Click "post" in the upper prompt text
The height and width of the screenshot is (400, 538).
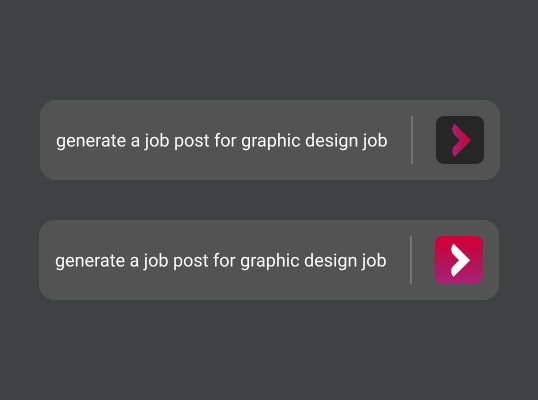point(191,141)
